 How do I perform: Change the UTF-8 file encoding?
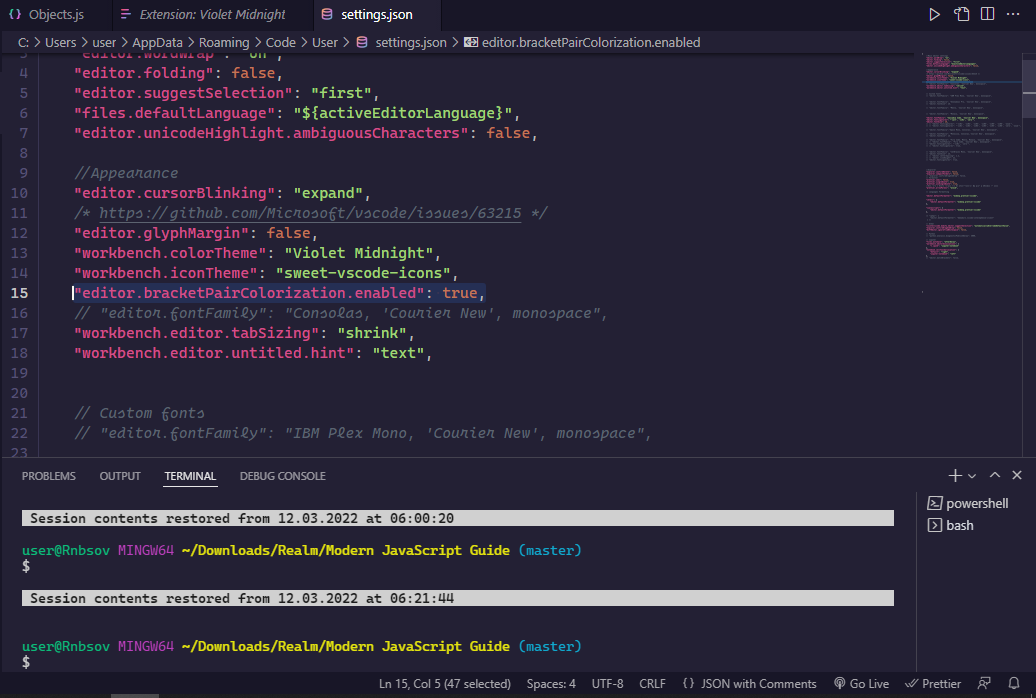[607, 683]
